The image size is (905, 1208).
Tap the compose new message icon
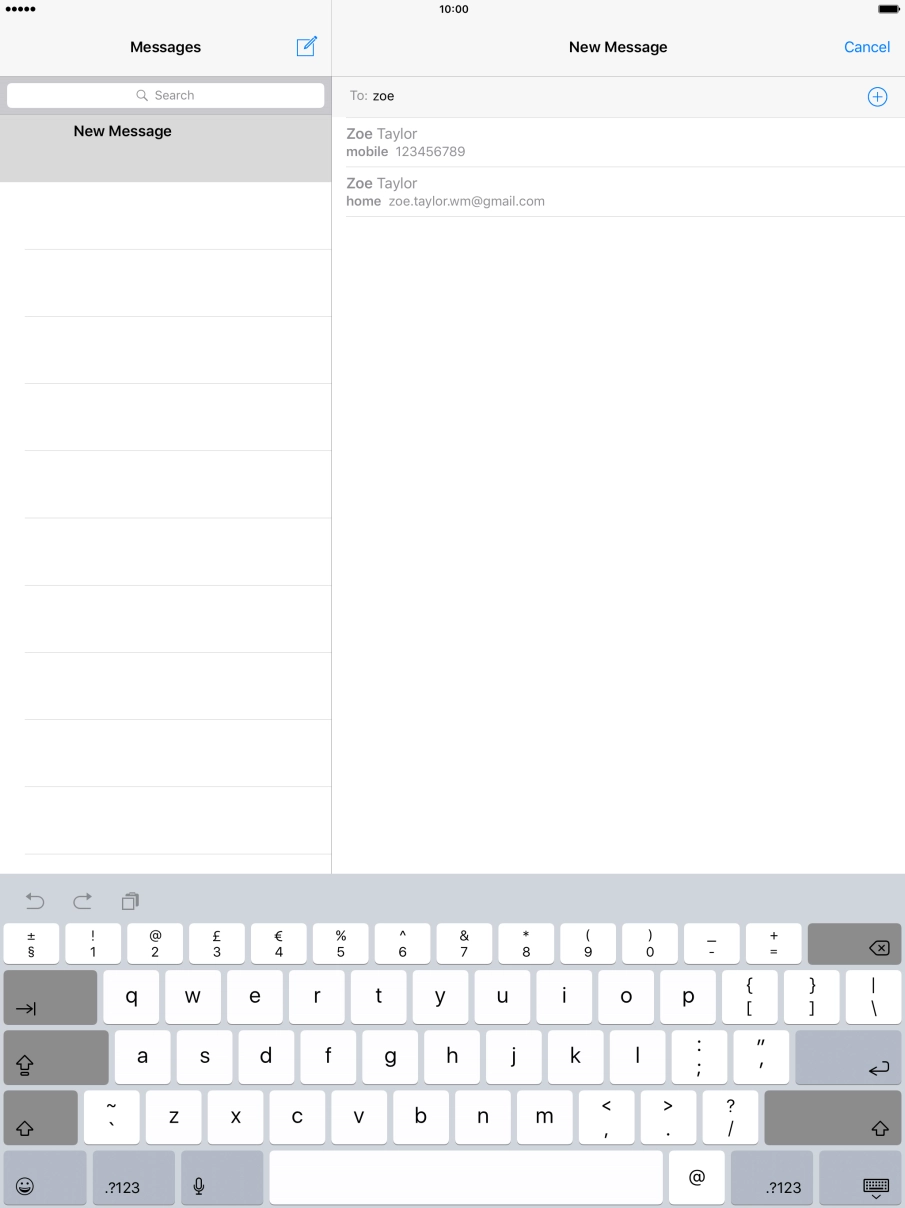tap(307, 47)
